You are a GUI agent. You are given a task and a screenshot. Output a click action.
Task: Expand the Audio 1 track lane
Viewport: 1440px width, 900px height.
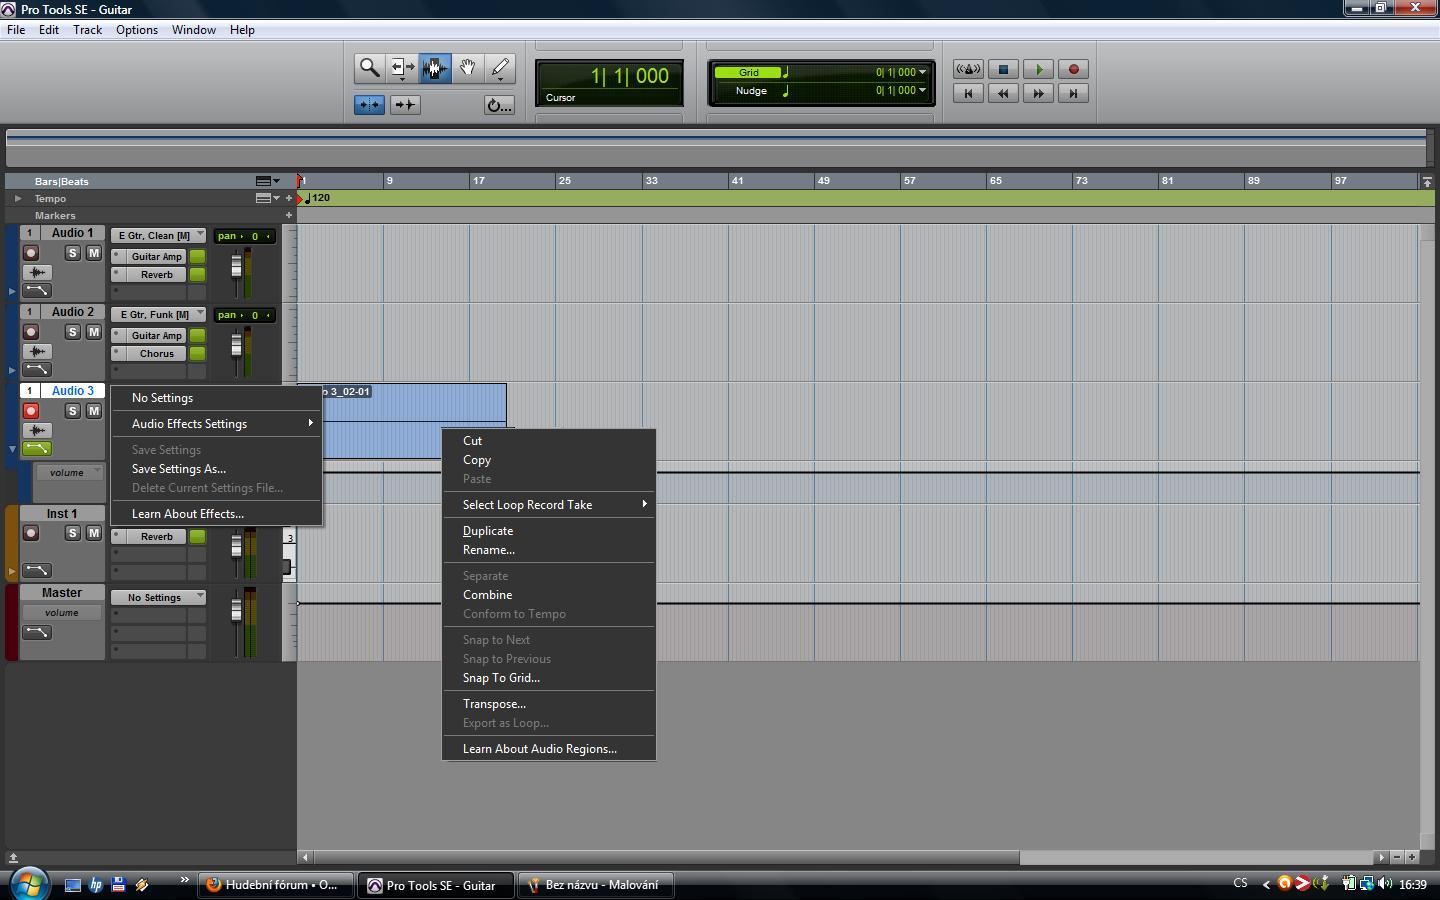coord(12,291)
